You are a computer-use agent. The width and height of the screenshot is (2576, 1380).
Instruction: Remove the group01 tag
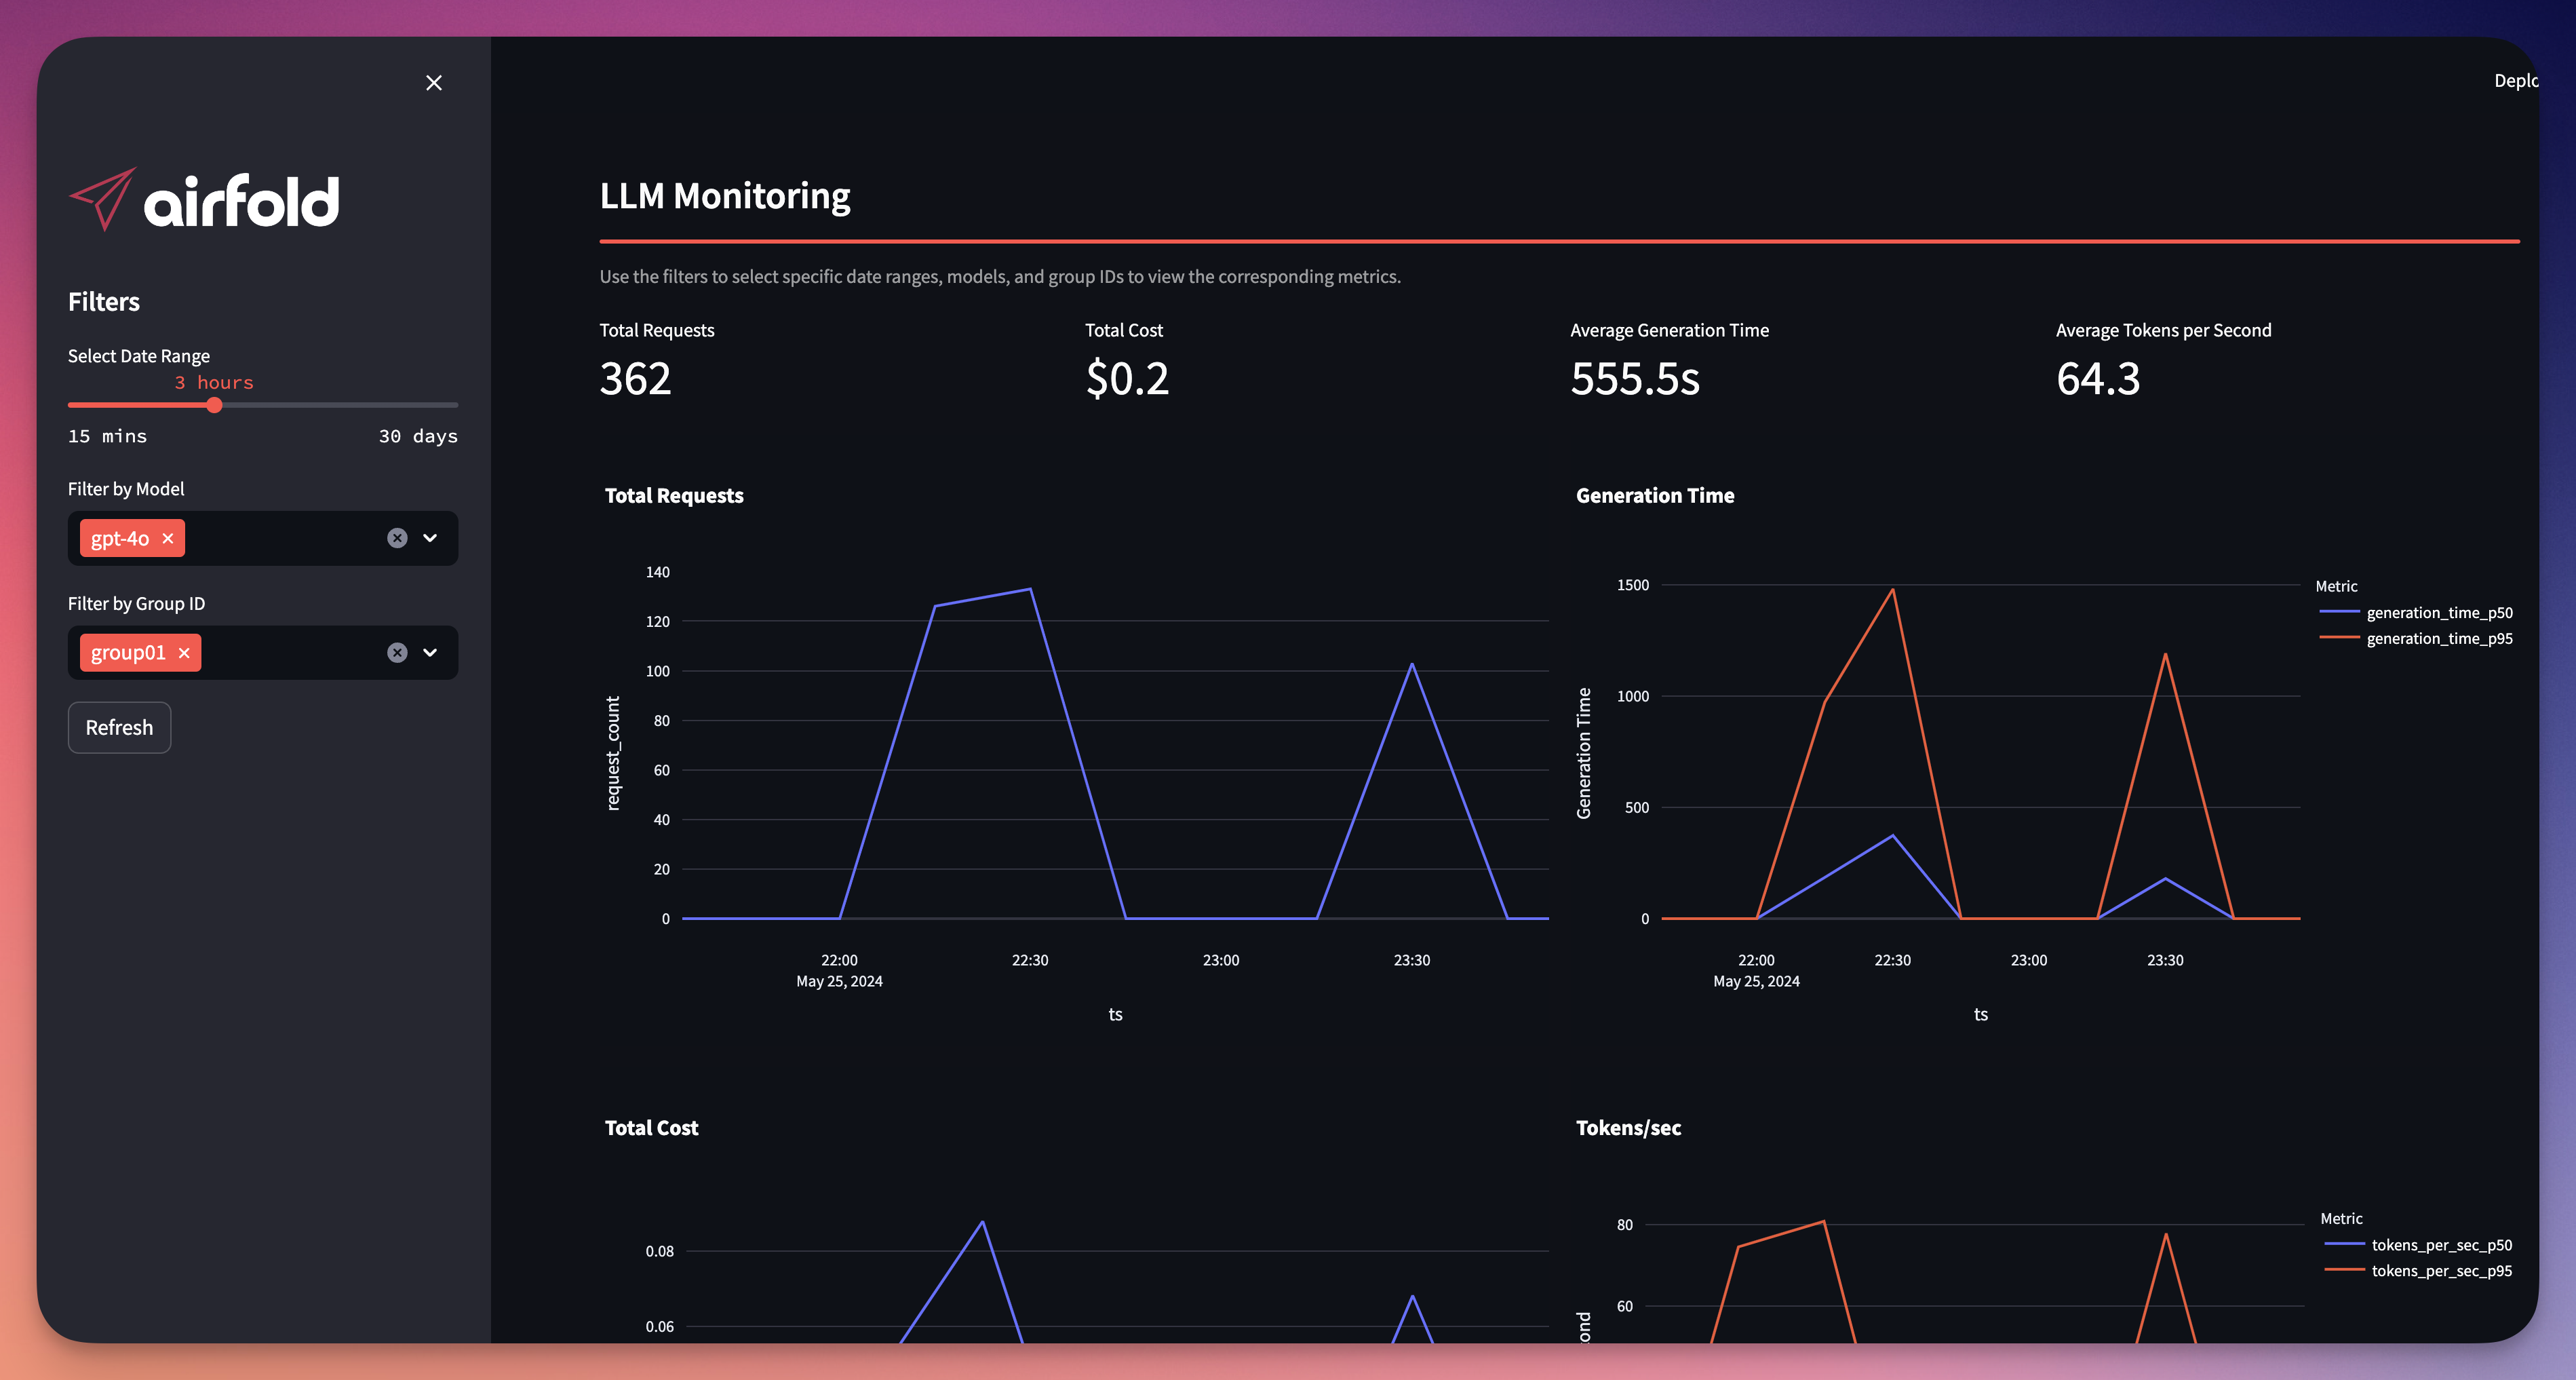[x=184, y=653]
